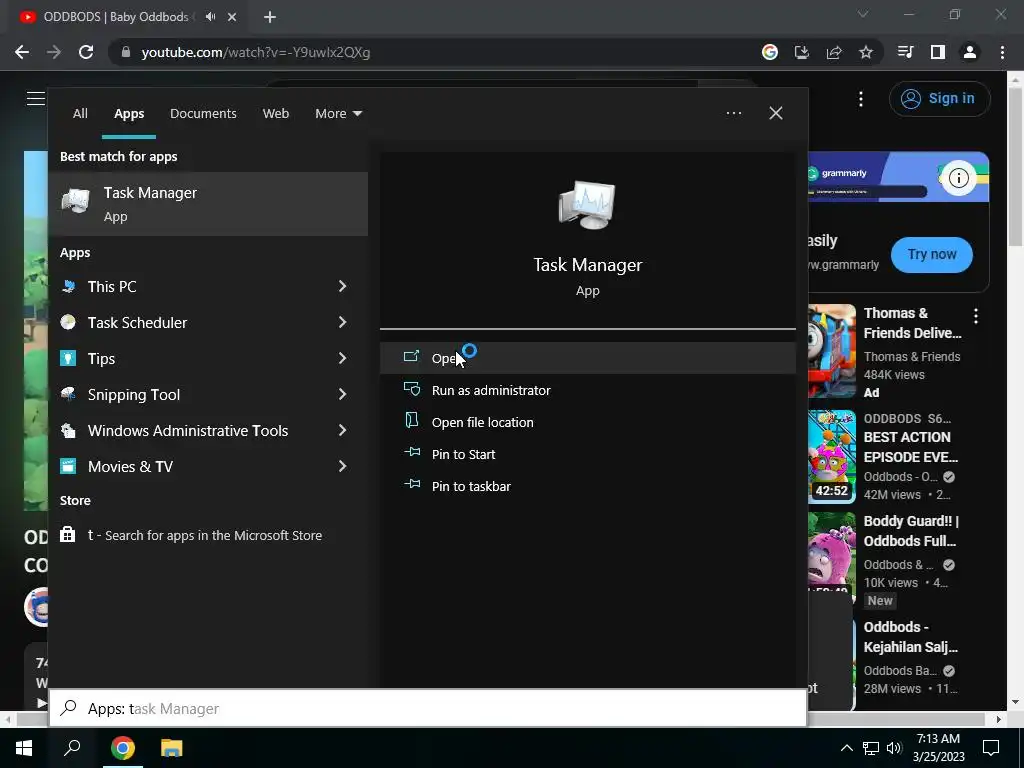Screen dimensions: 1024x768
Task: Click the ad info icon
Action: 958,177
